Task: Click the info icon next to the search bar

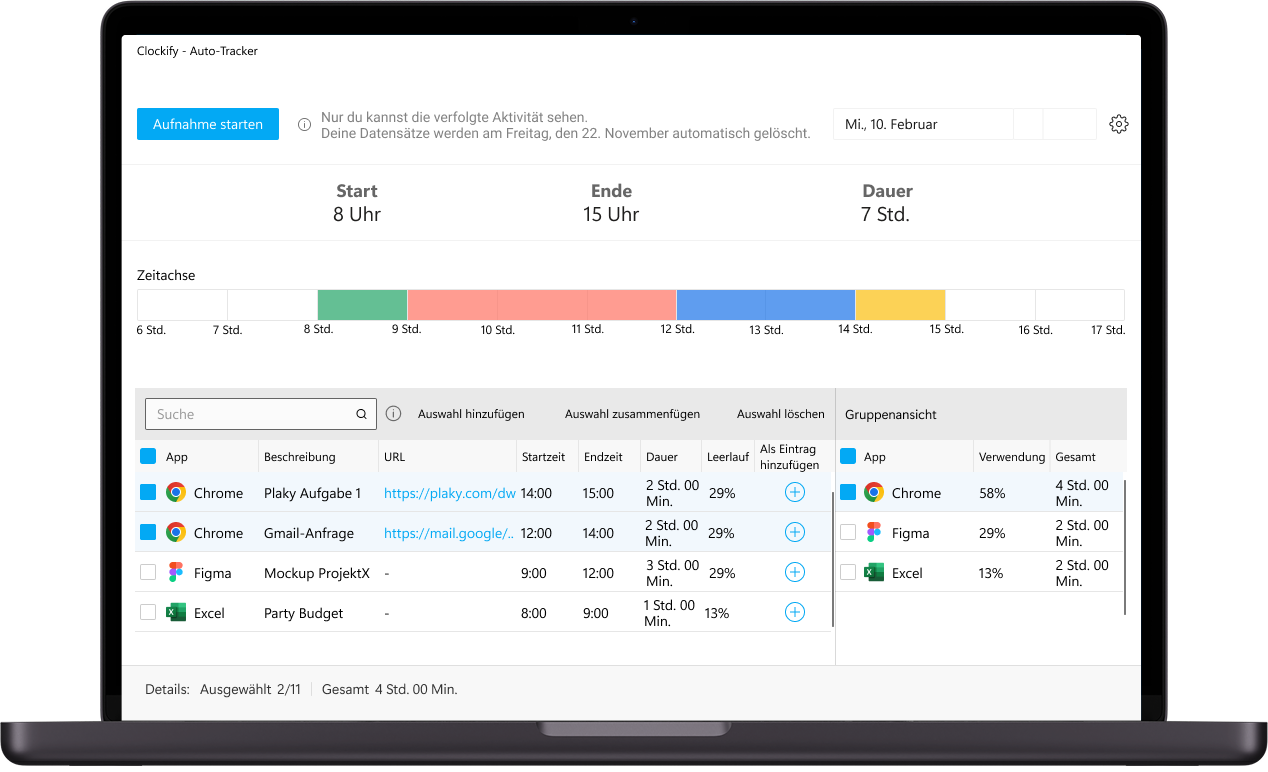Action: tap(392, 413)
